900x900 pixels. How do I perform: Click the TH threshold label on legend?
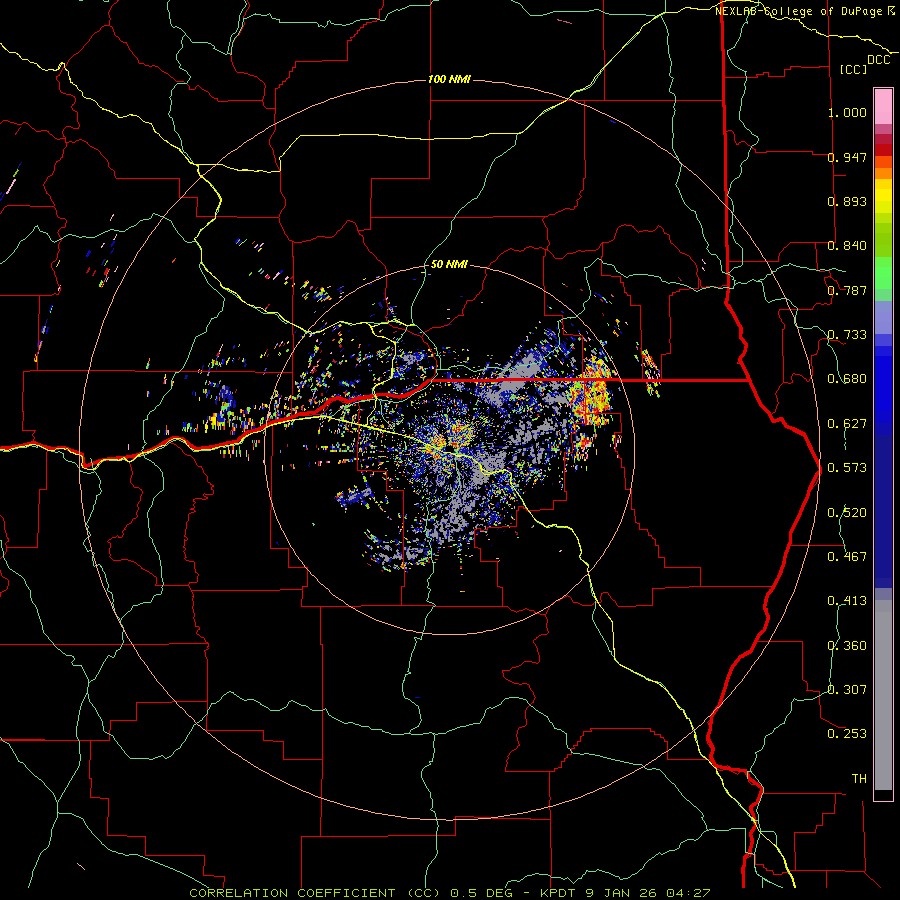859,779
